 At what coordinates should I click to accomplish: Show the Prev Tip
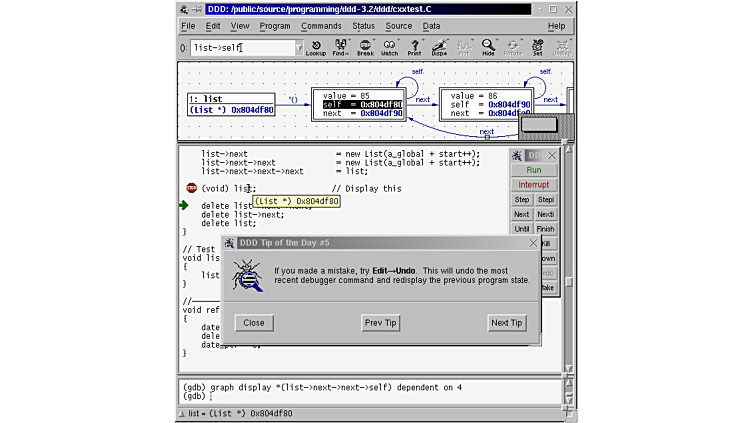coord(380,323)
